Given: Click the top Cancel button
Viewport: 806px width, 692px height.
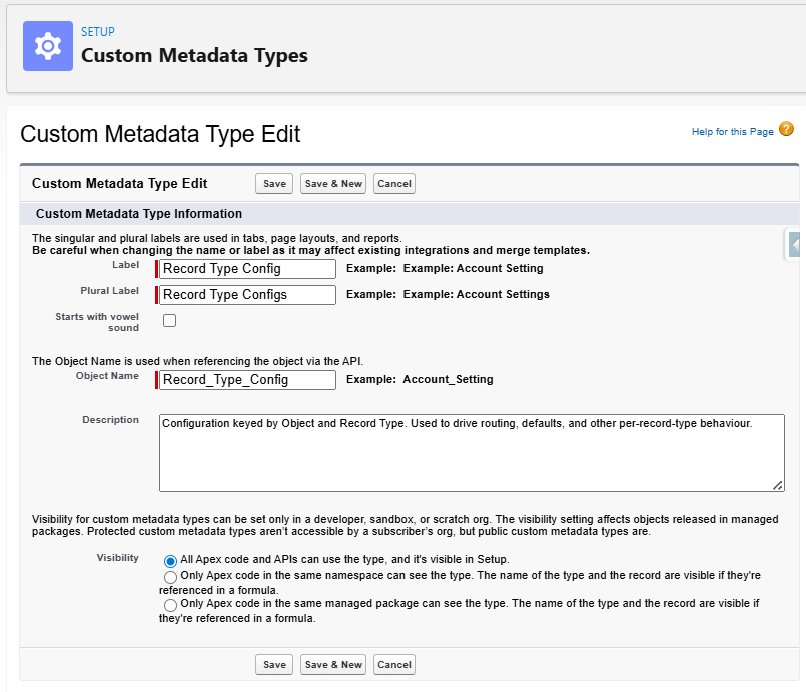Looking at the screenshot, I should [x=394, y=183].
